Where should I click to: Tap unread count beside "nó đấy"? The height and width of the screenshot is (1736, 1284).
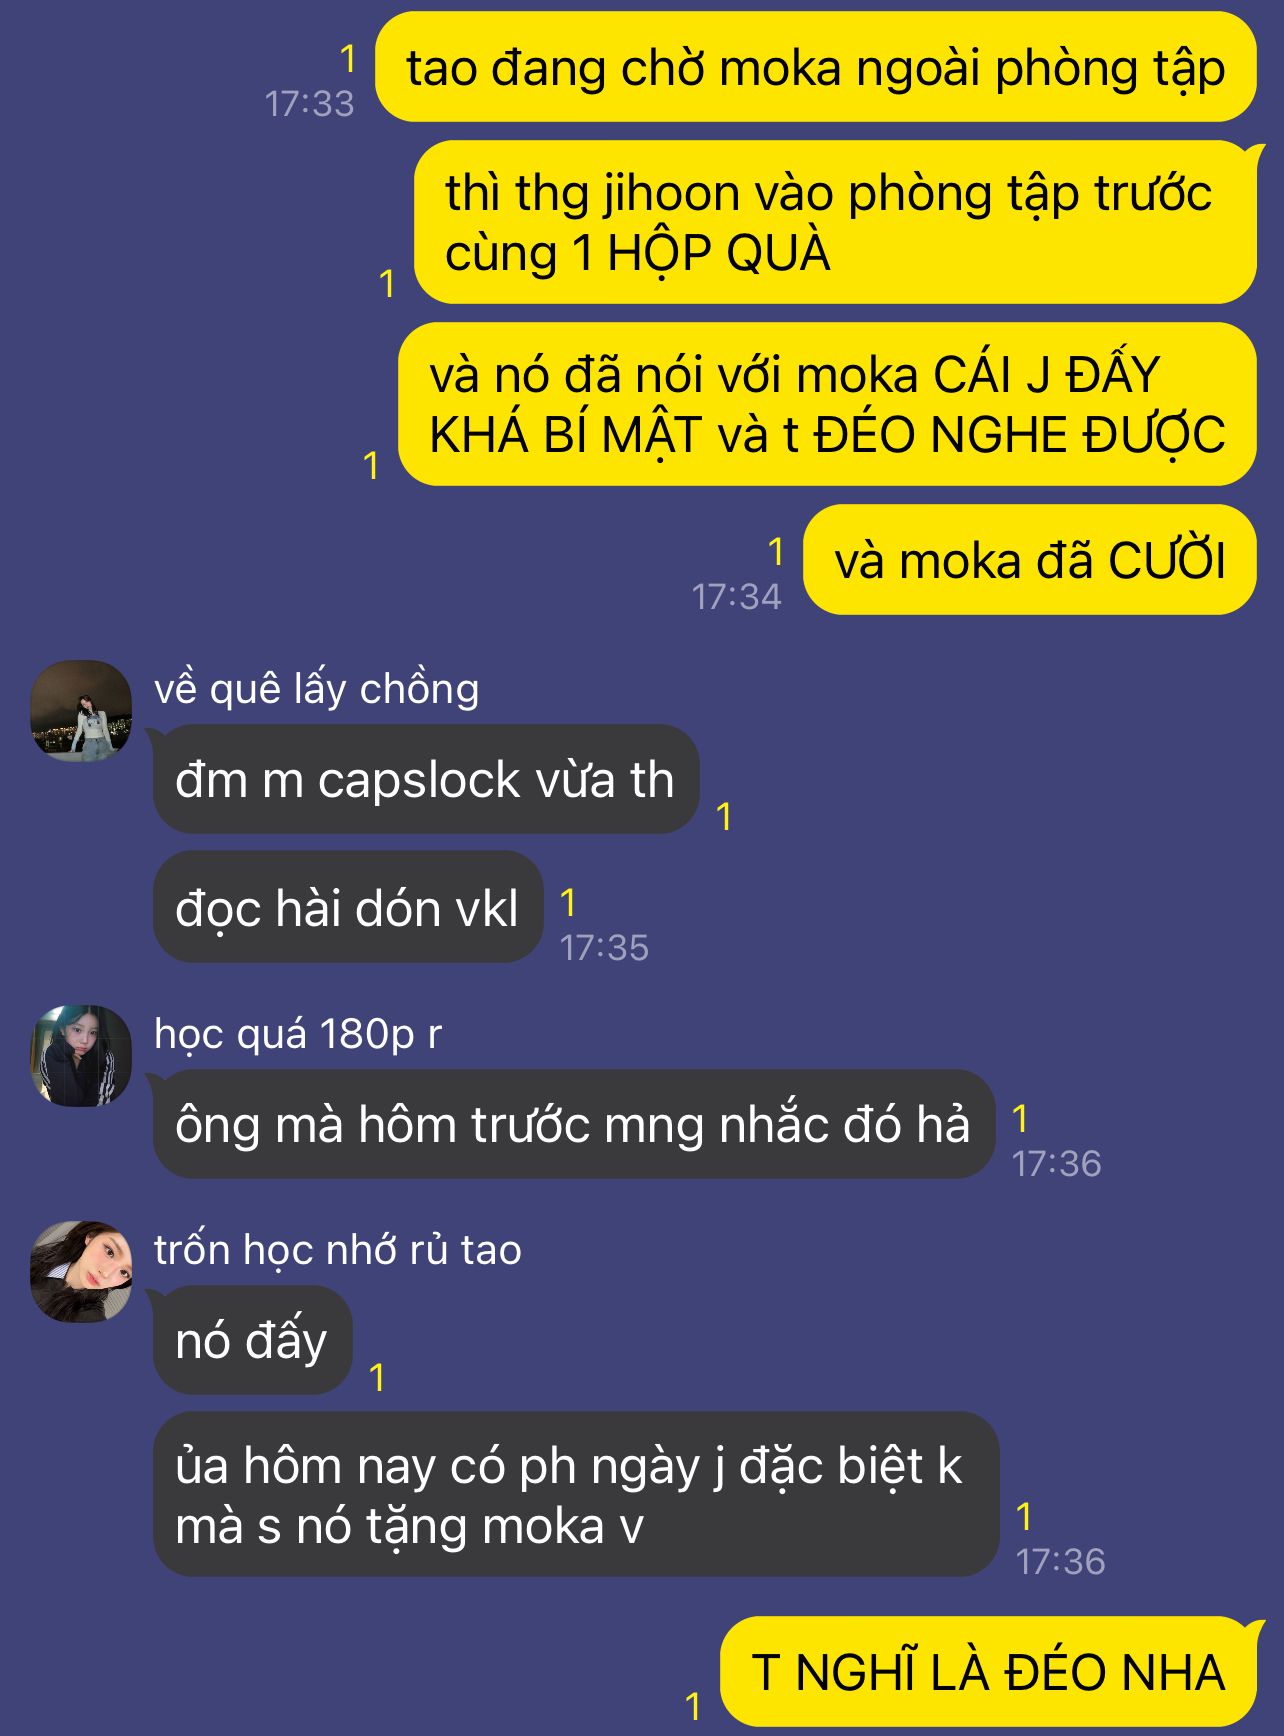point(377,1378)
